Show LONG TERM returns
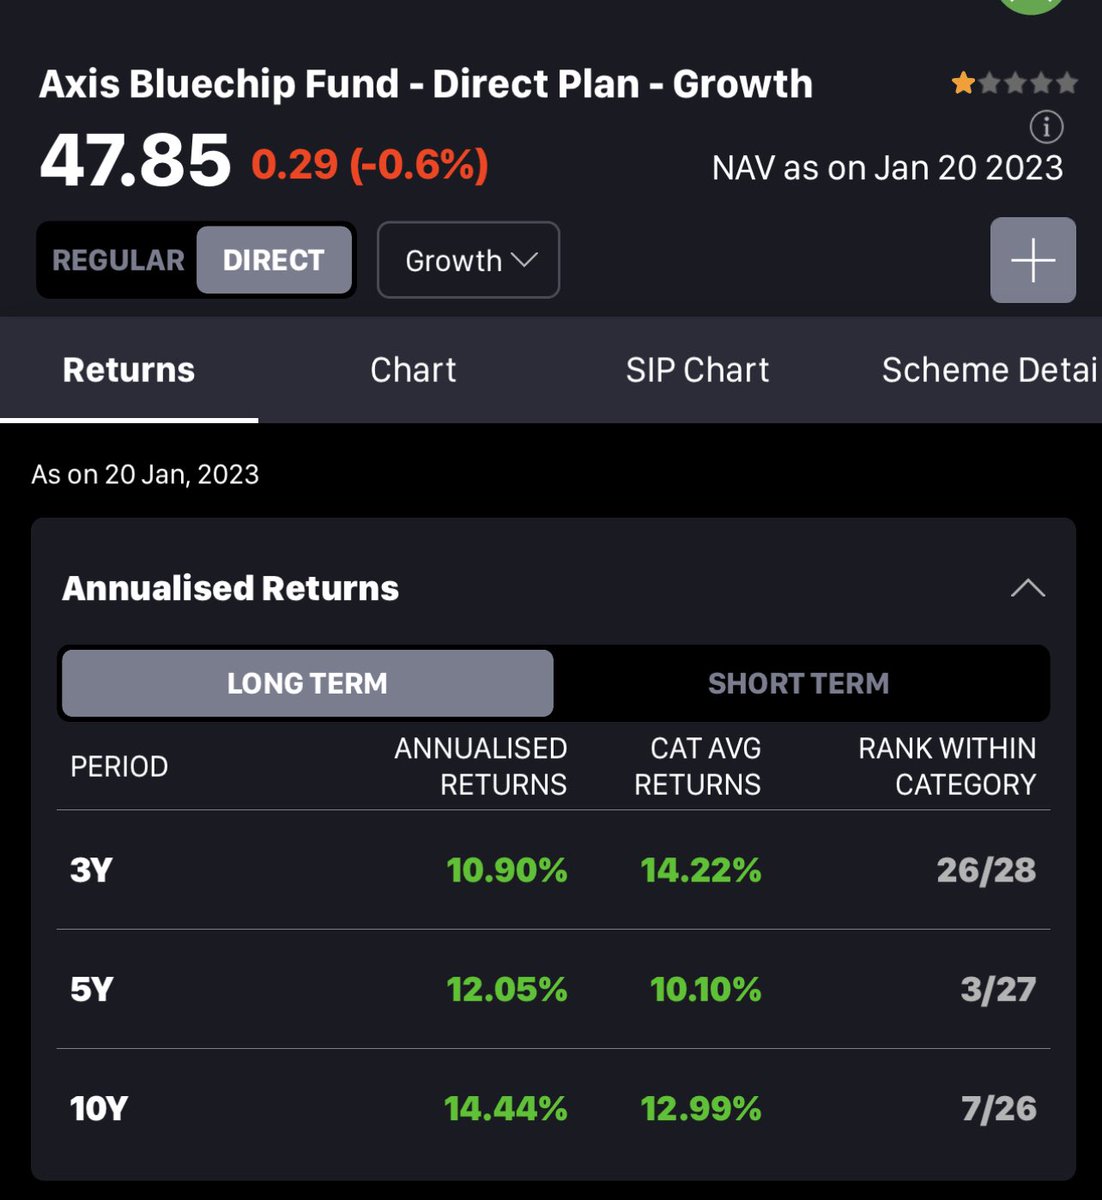 tap(307, 683)
